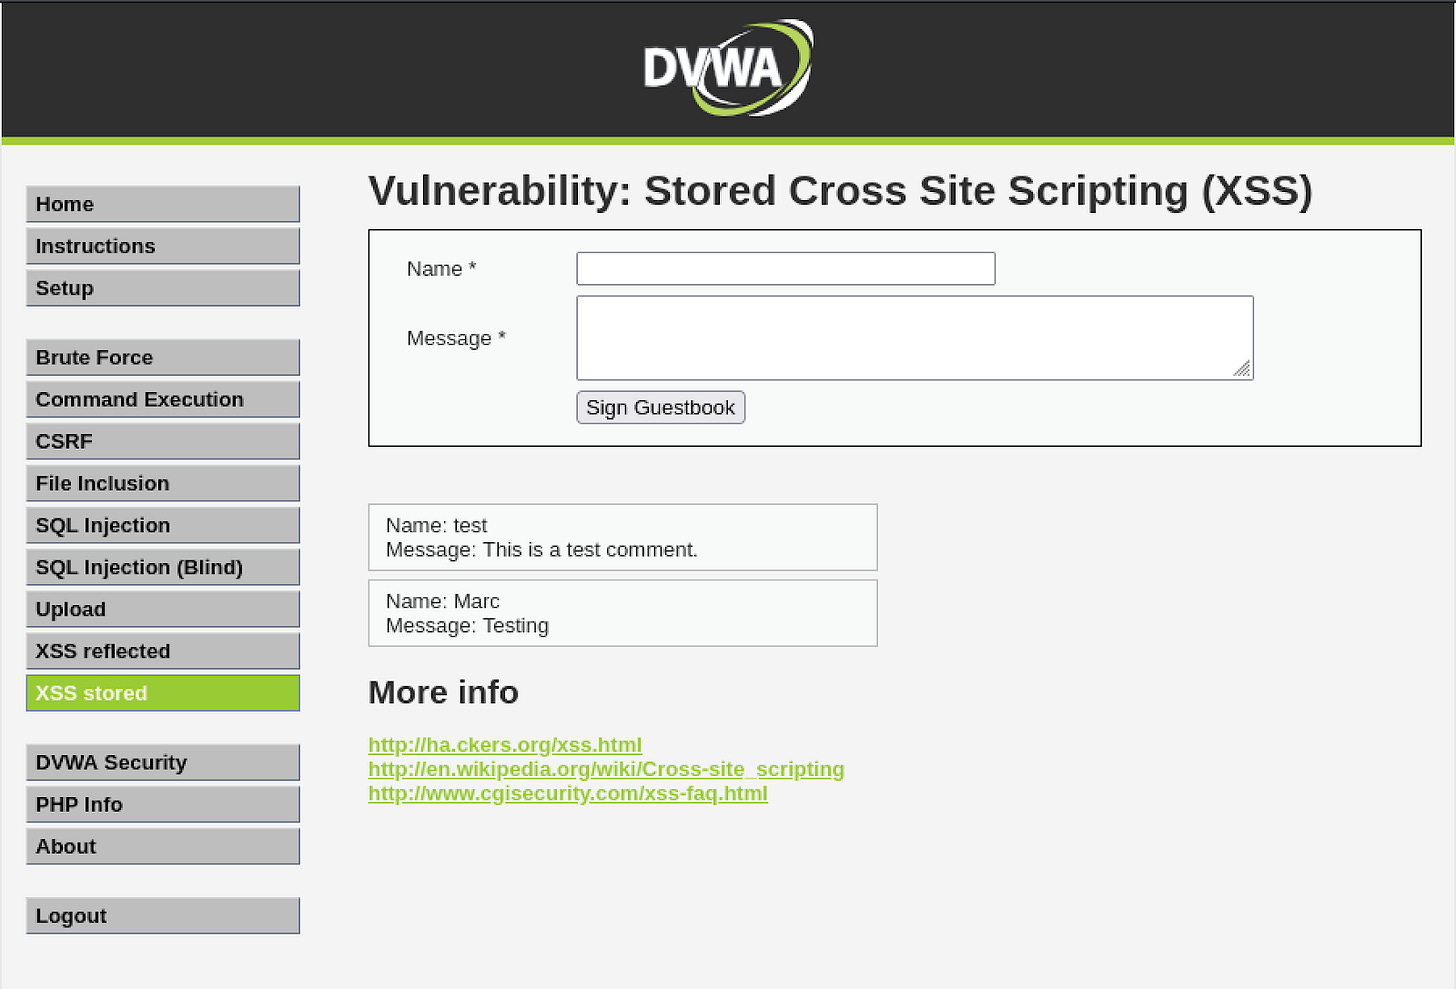
Task: Click the 'Name: test' guestbook entry
Action: pos(437,525)
